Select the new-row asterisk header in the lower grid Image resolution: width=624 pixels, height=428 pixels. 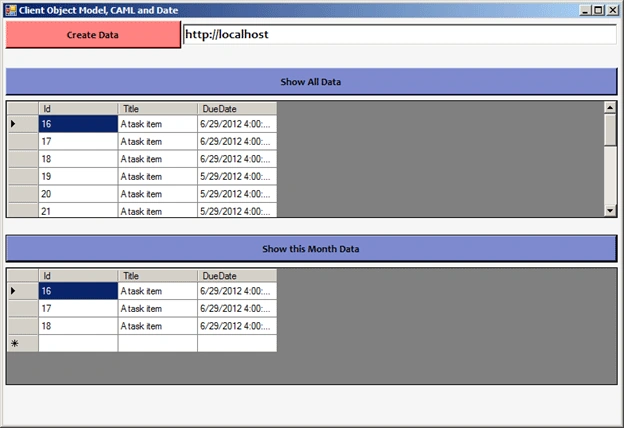[23, 344]
